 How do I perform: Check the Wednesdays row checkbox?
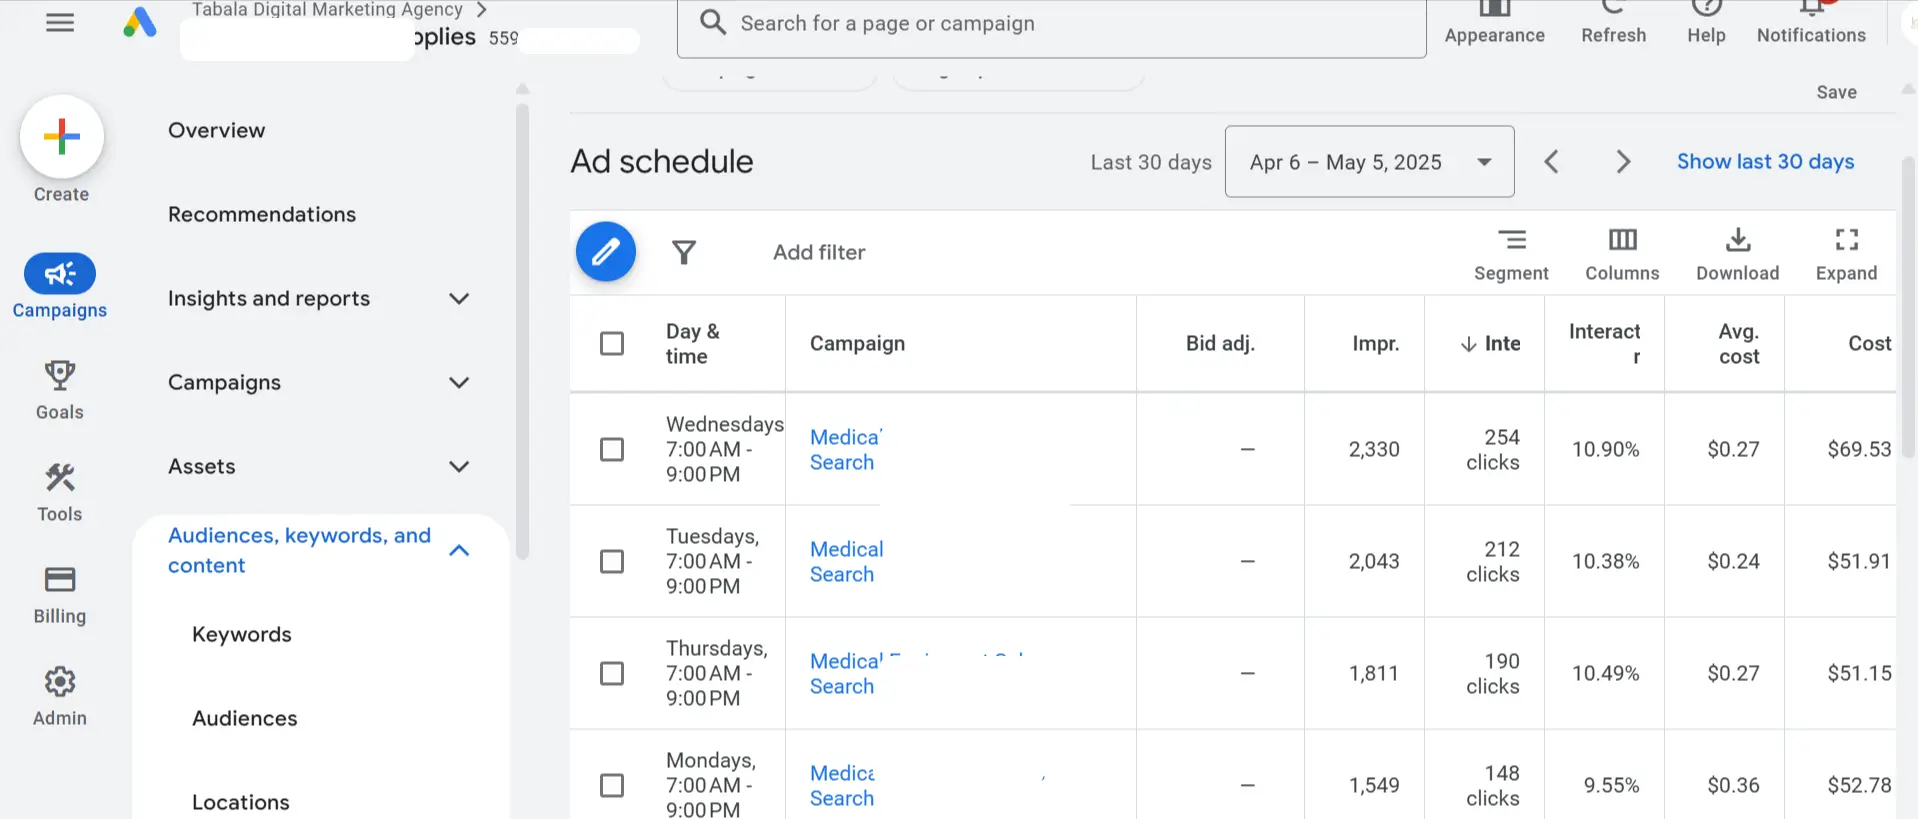(612, 450)
